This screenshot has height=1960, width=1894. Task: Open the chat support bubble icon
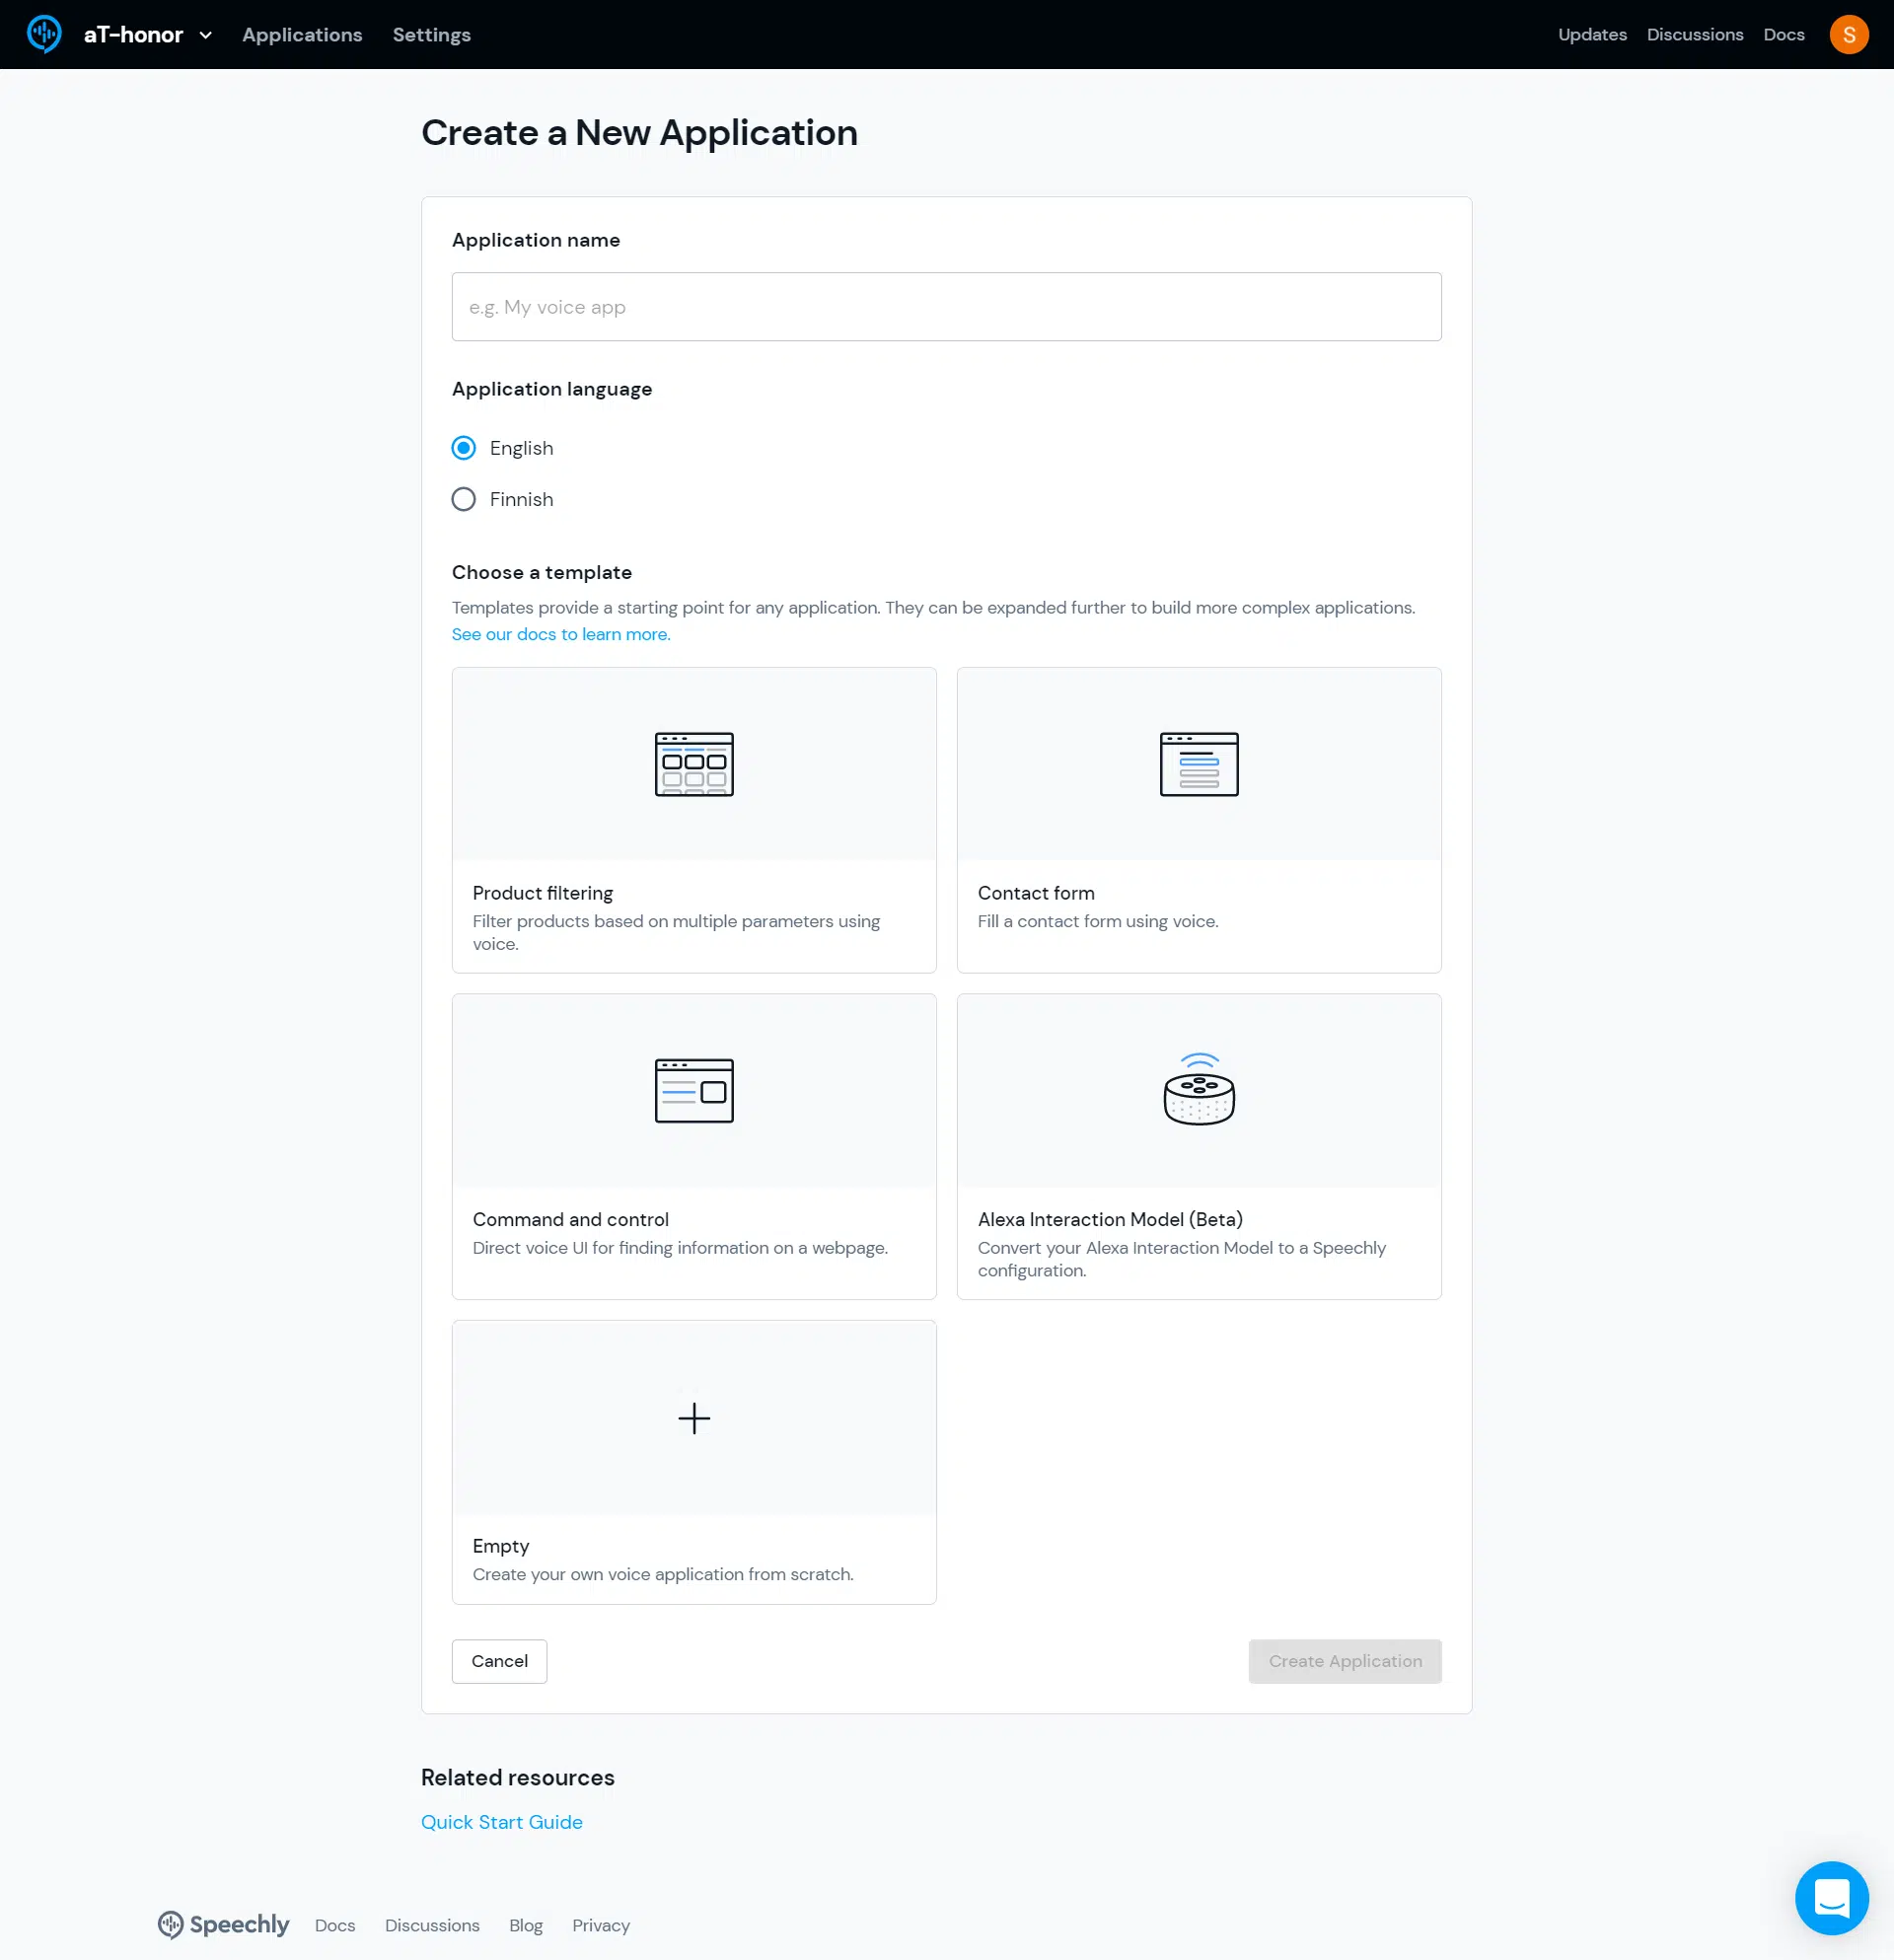(x=1830, y=1897)
